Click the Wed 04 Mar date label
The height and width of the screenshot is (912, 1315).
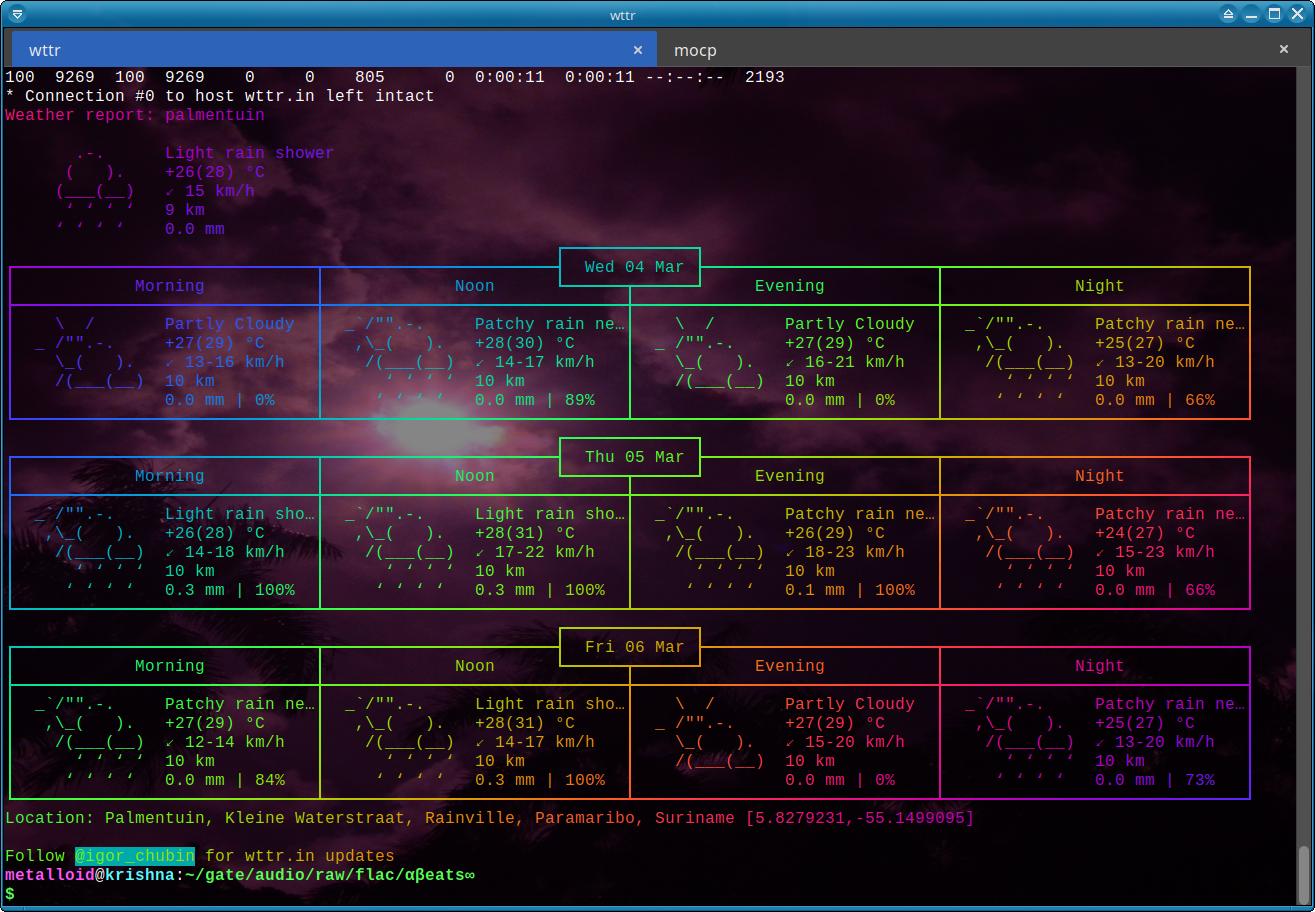coord(634,267)
